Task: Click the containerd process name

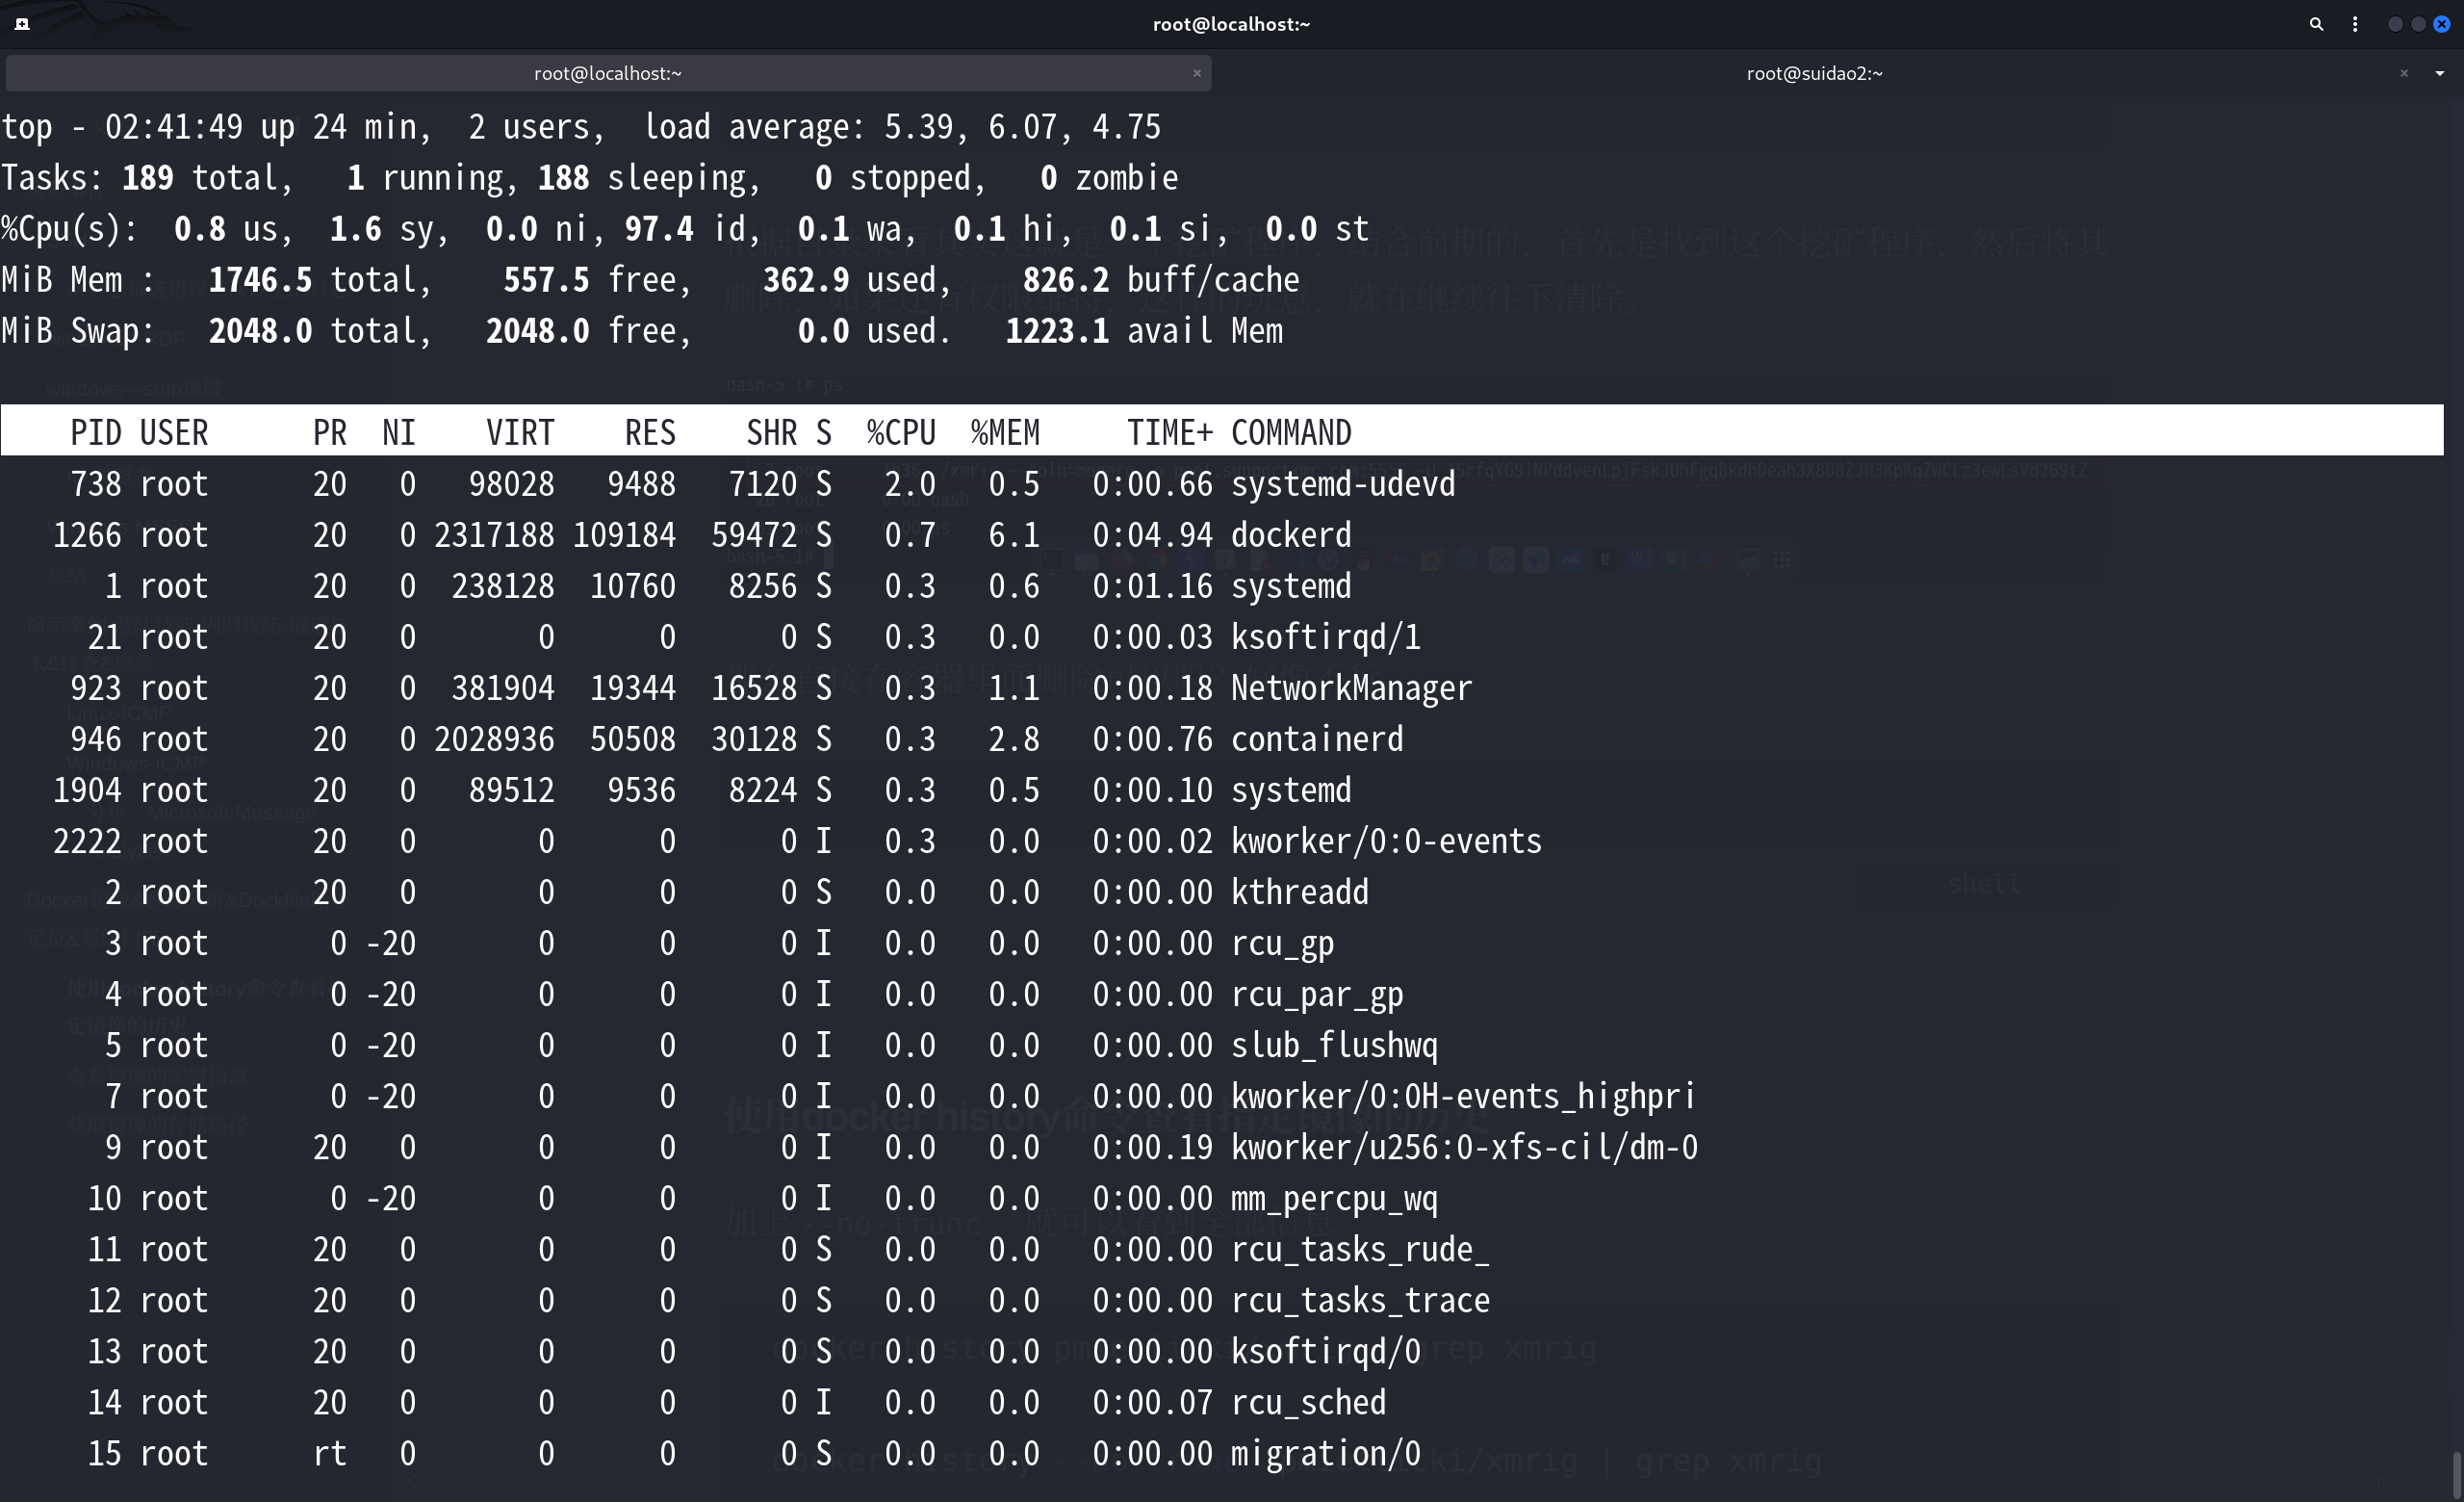Action: (1316, 739)
